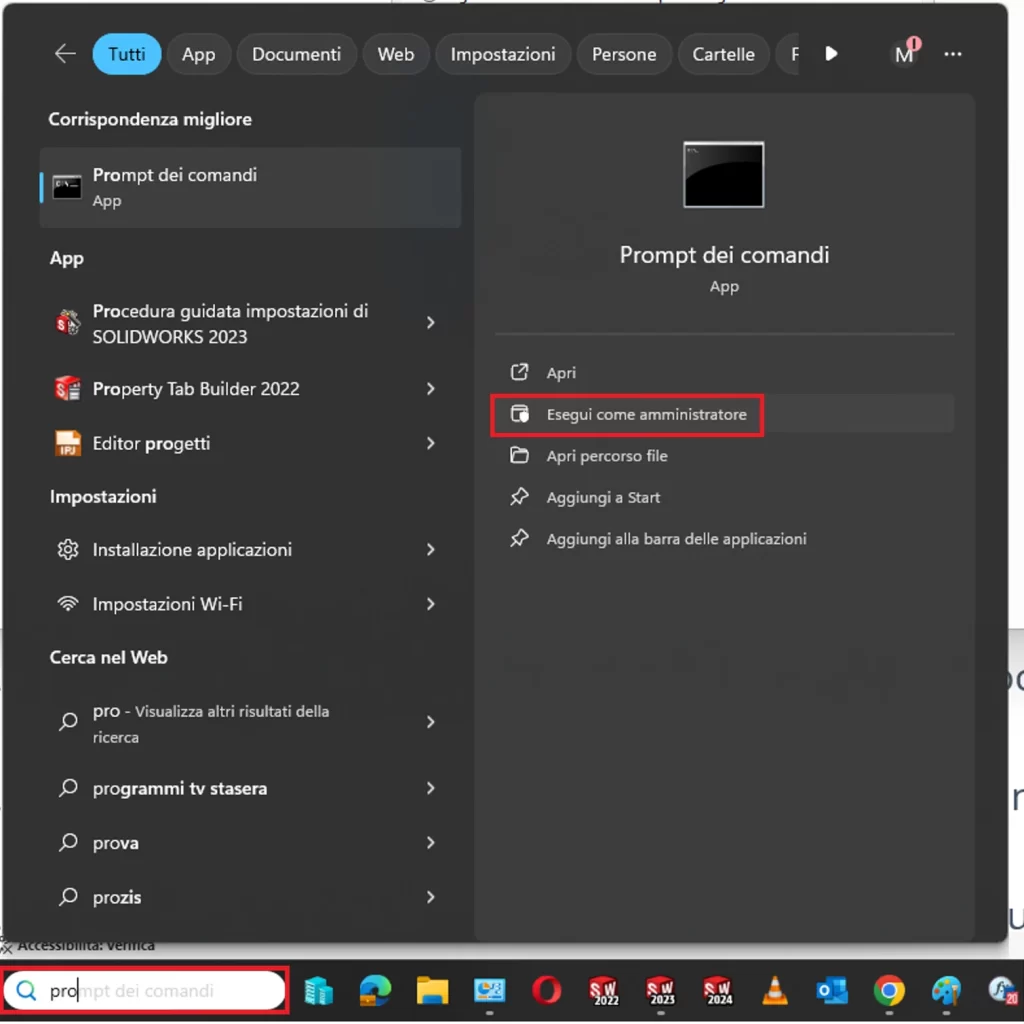Select the Impostazioni filter tab
The width and height of the screenshot is (1024, 1024).
point(502,54)
